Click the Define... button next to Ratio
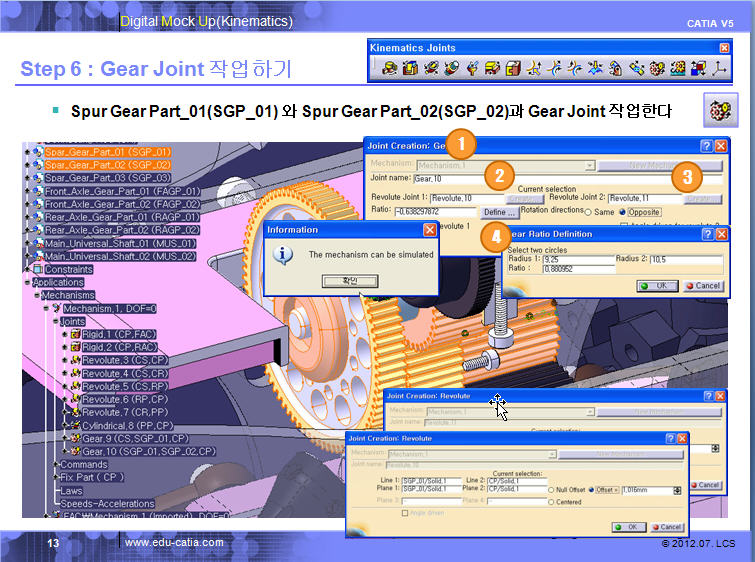 [499, 213]
